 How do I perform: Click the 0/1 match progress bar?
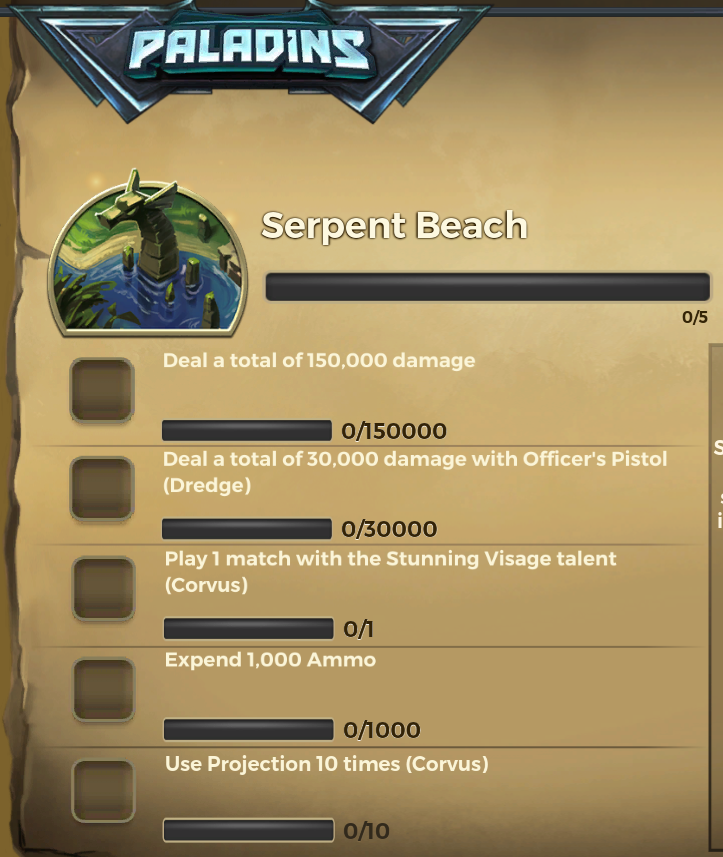249,629
